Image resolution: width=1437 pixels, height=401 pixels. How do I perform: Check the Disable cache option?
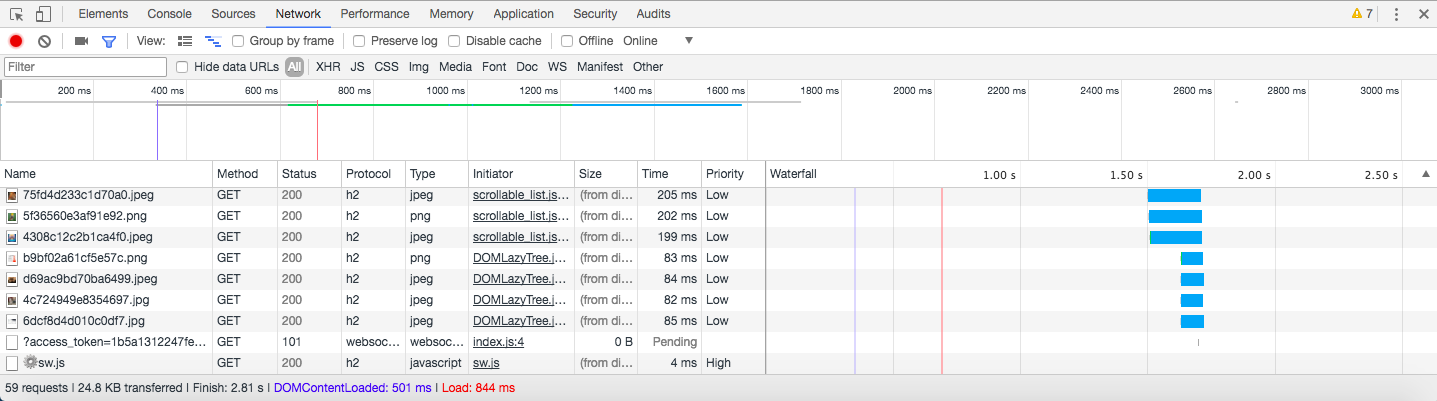454,41
